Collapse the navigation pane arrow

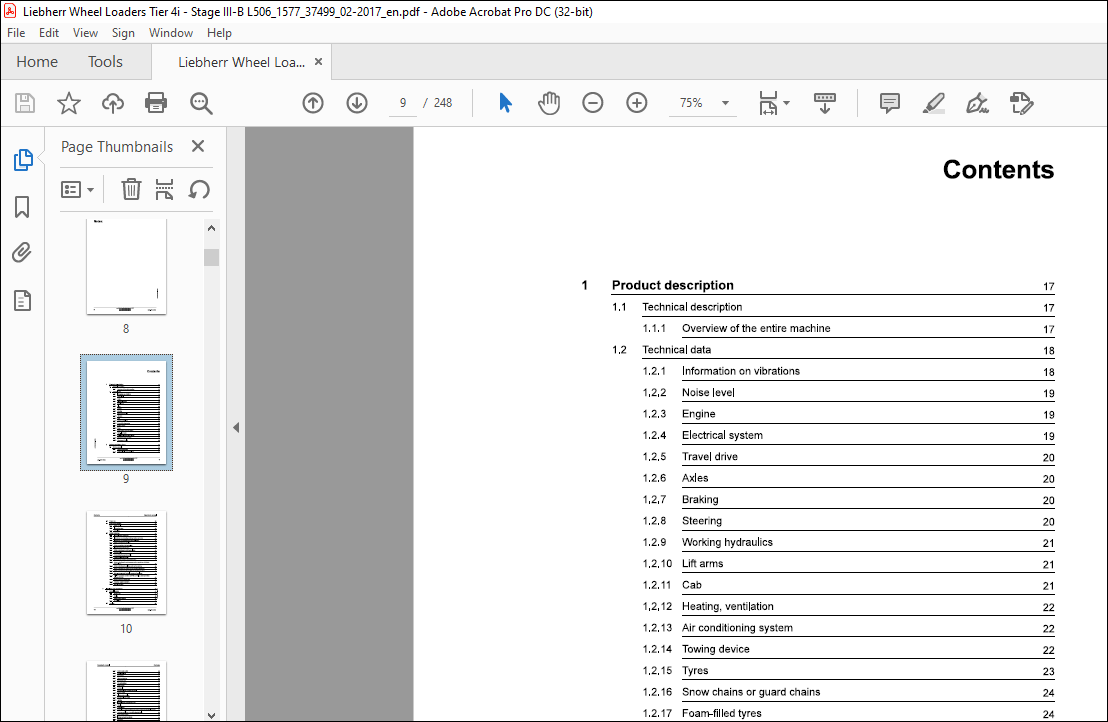point(236,427)
